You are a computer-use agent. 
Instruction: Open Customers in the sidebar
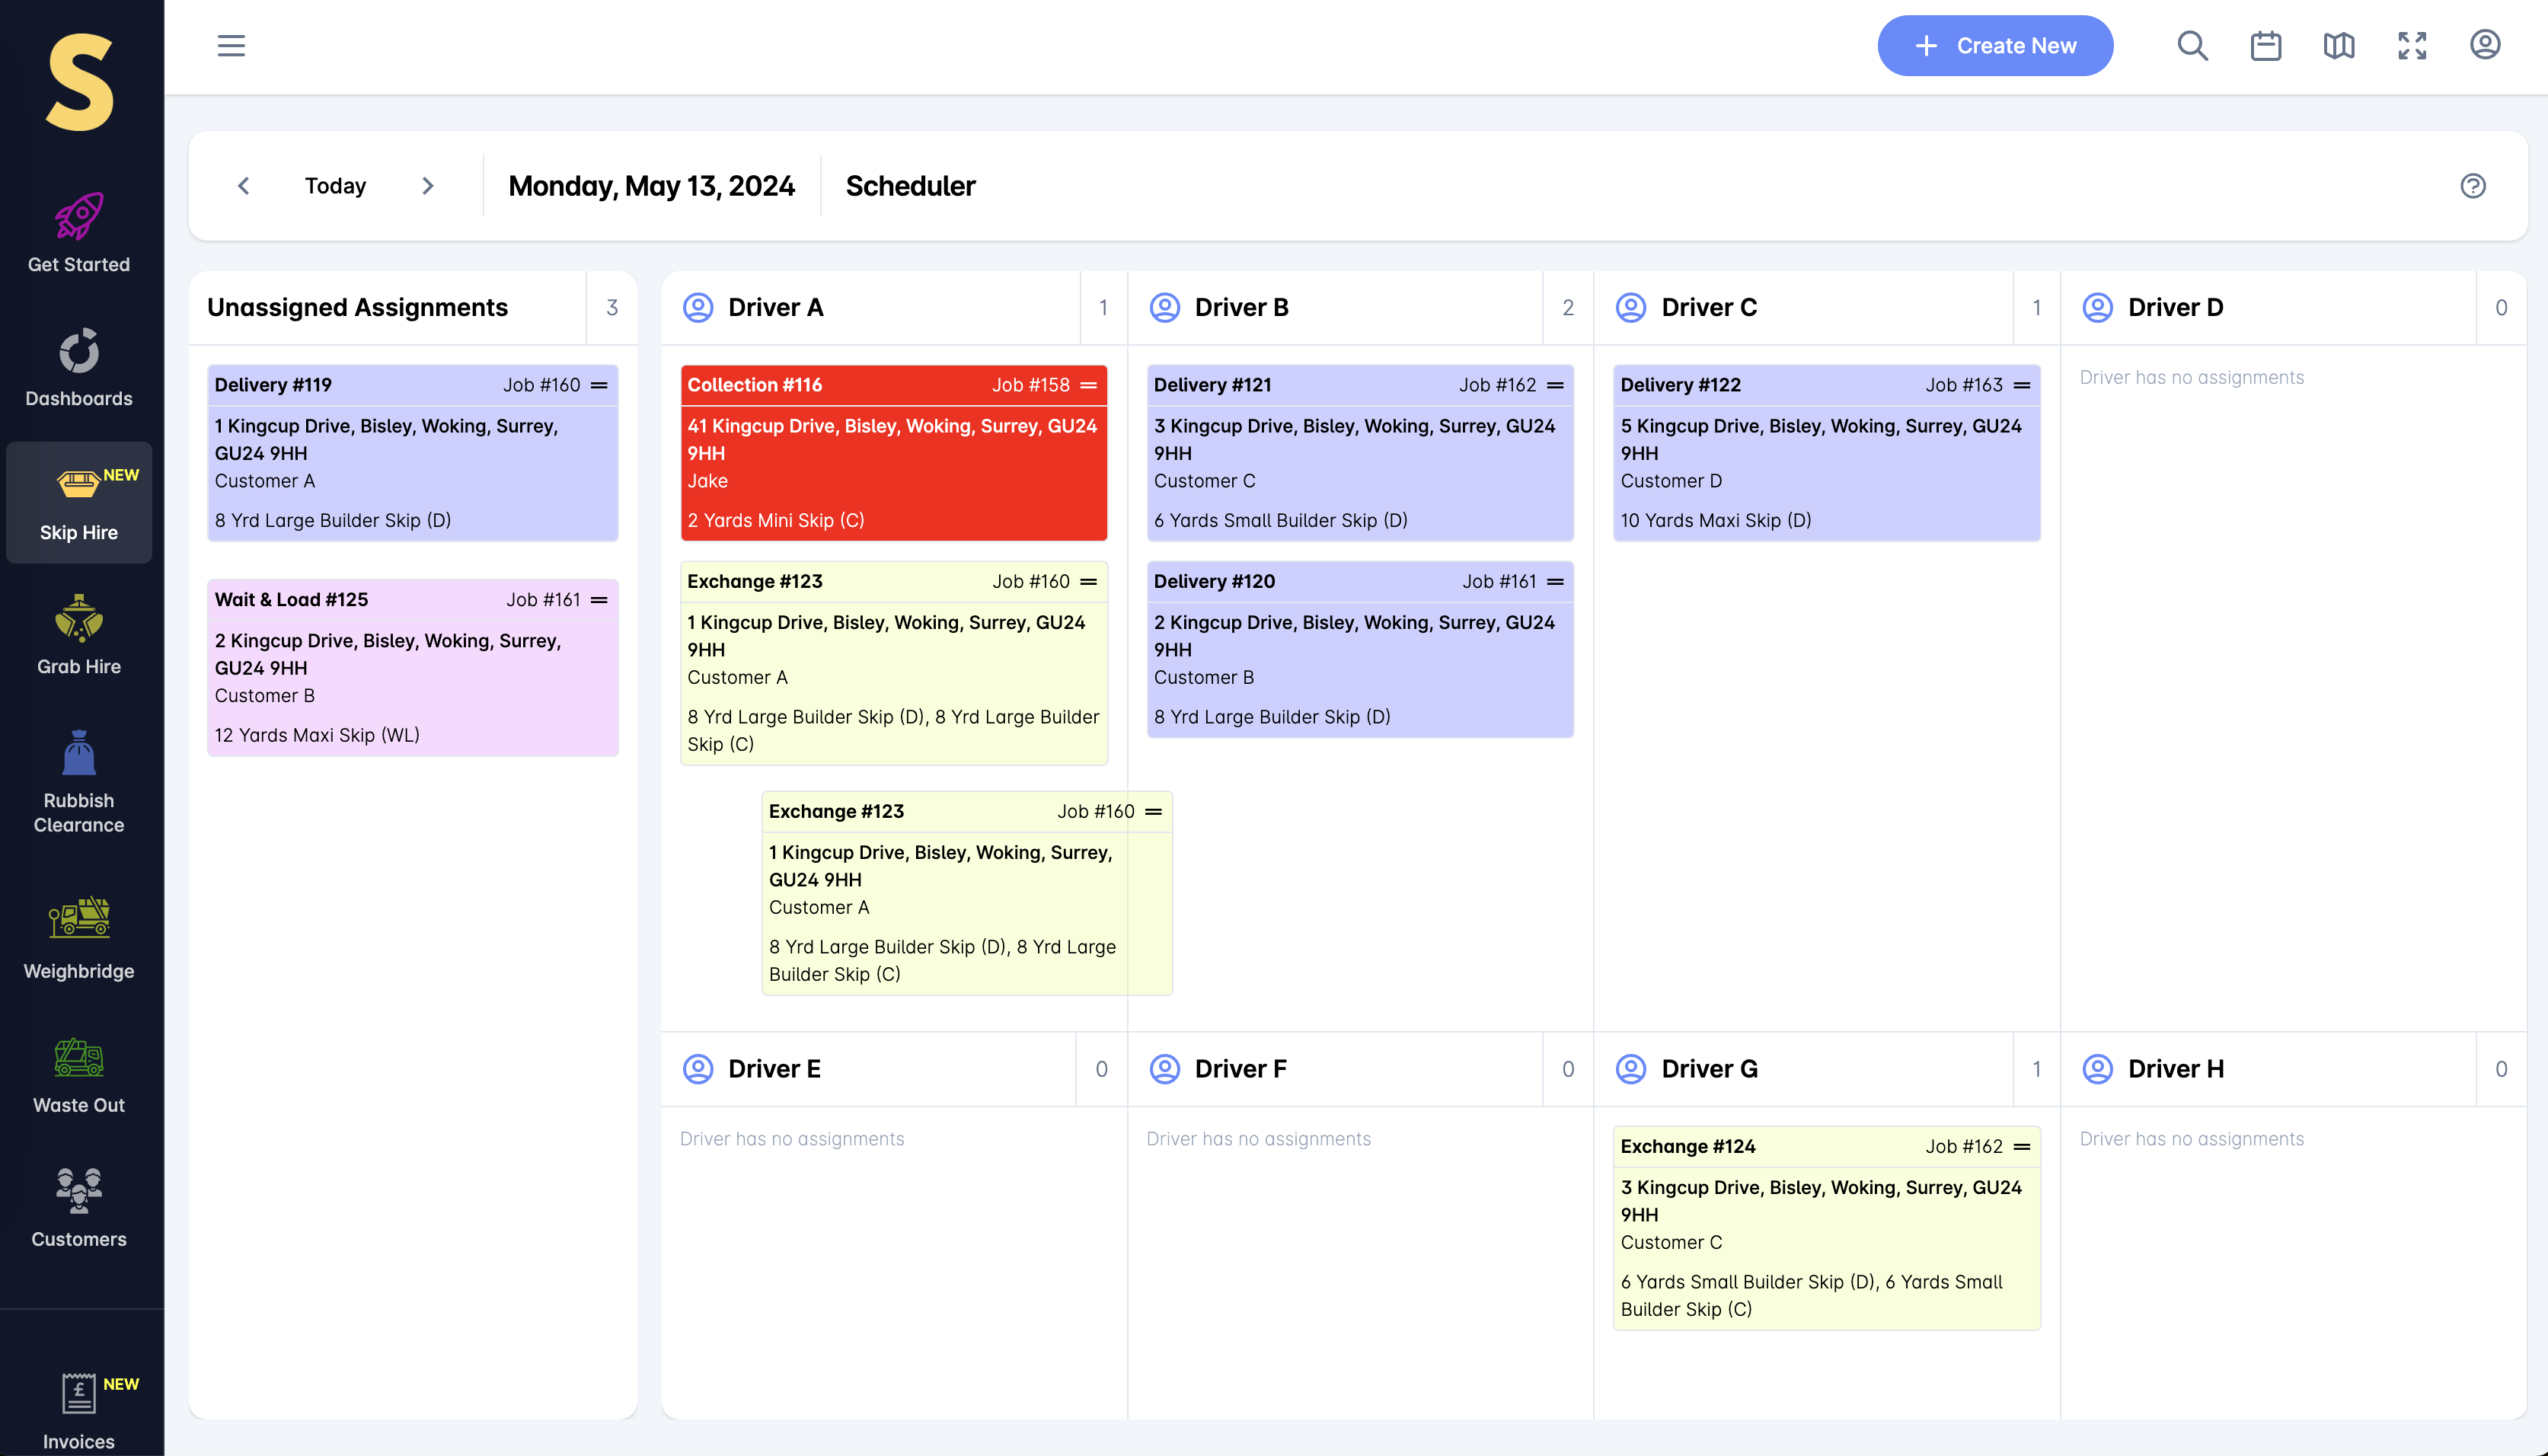pos(79,1208)
